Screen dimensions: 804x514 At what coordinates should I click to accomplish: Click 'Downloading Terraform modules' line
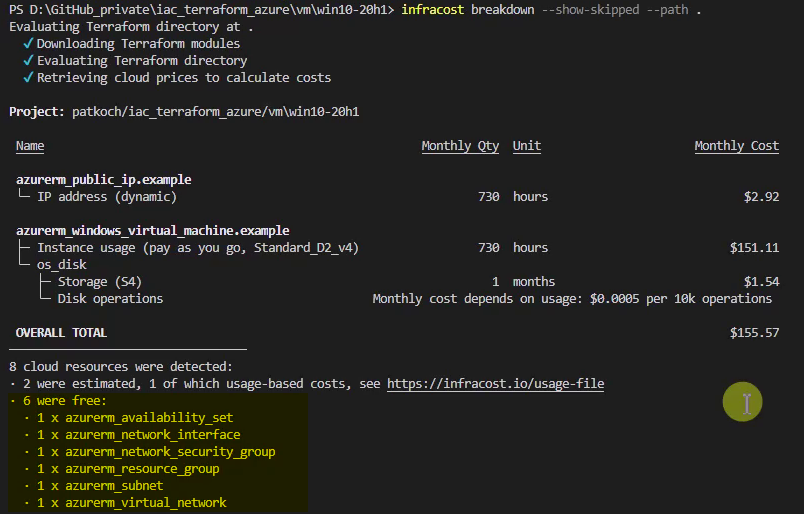pyautogui.click(x=138, y=44)
